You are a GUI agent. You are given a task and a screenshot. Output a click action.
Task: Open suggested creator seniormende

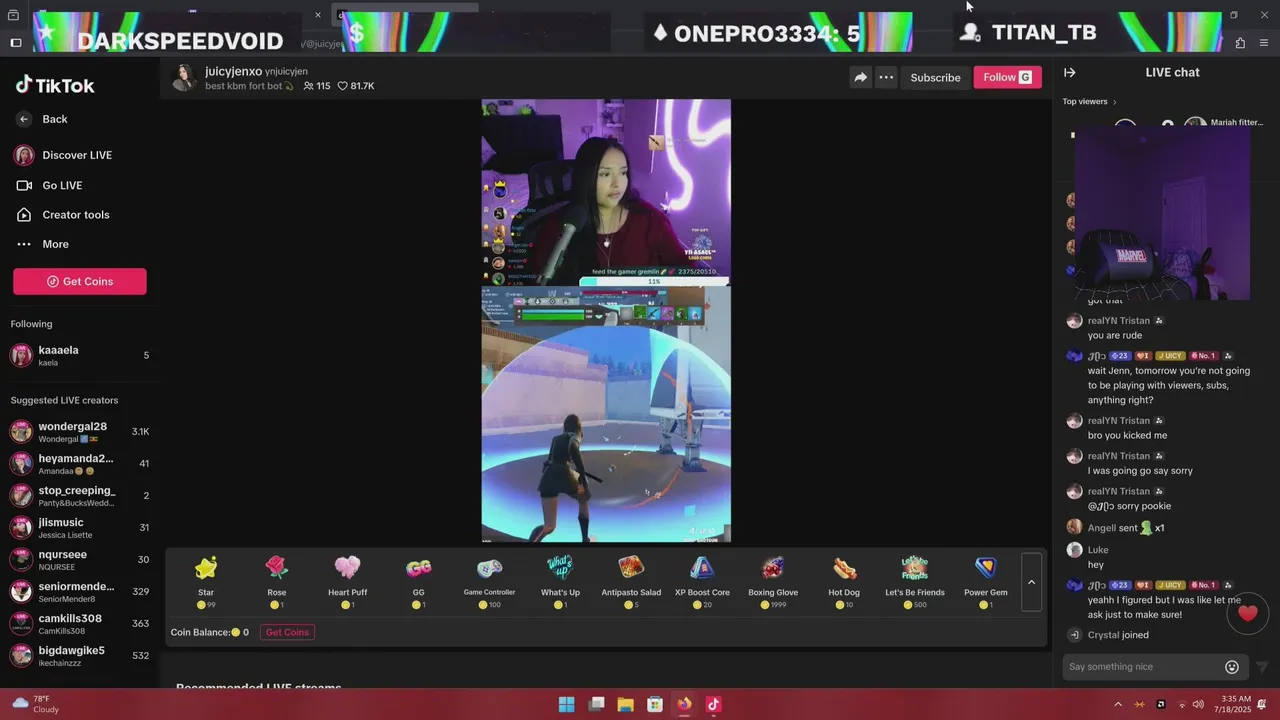(80, 592)
